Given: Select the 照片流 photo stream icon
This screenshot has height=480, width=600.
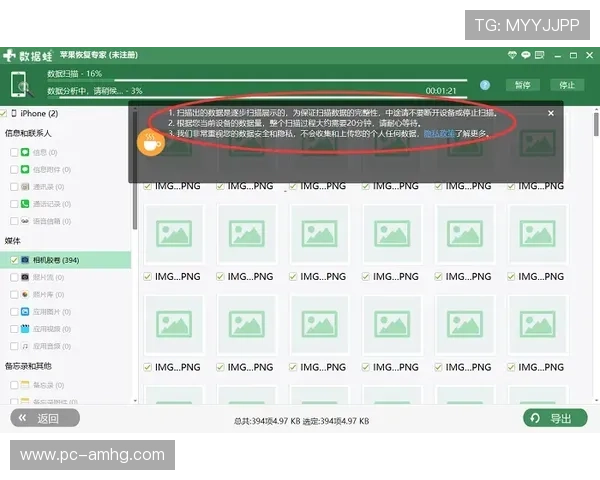Looking at the screenshot, I should click(x=25, y=278).
